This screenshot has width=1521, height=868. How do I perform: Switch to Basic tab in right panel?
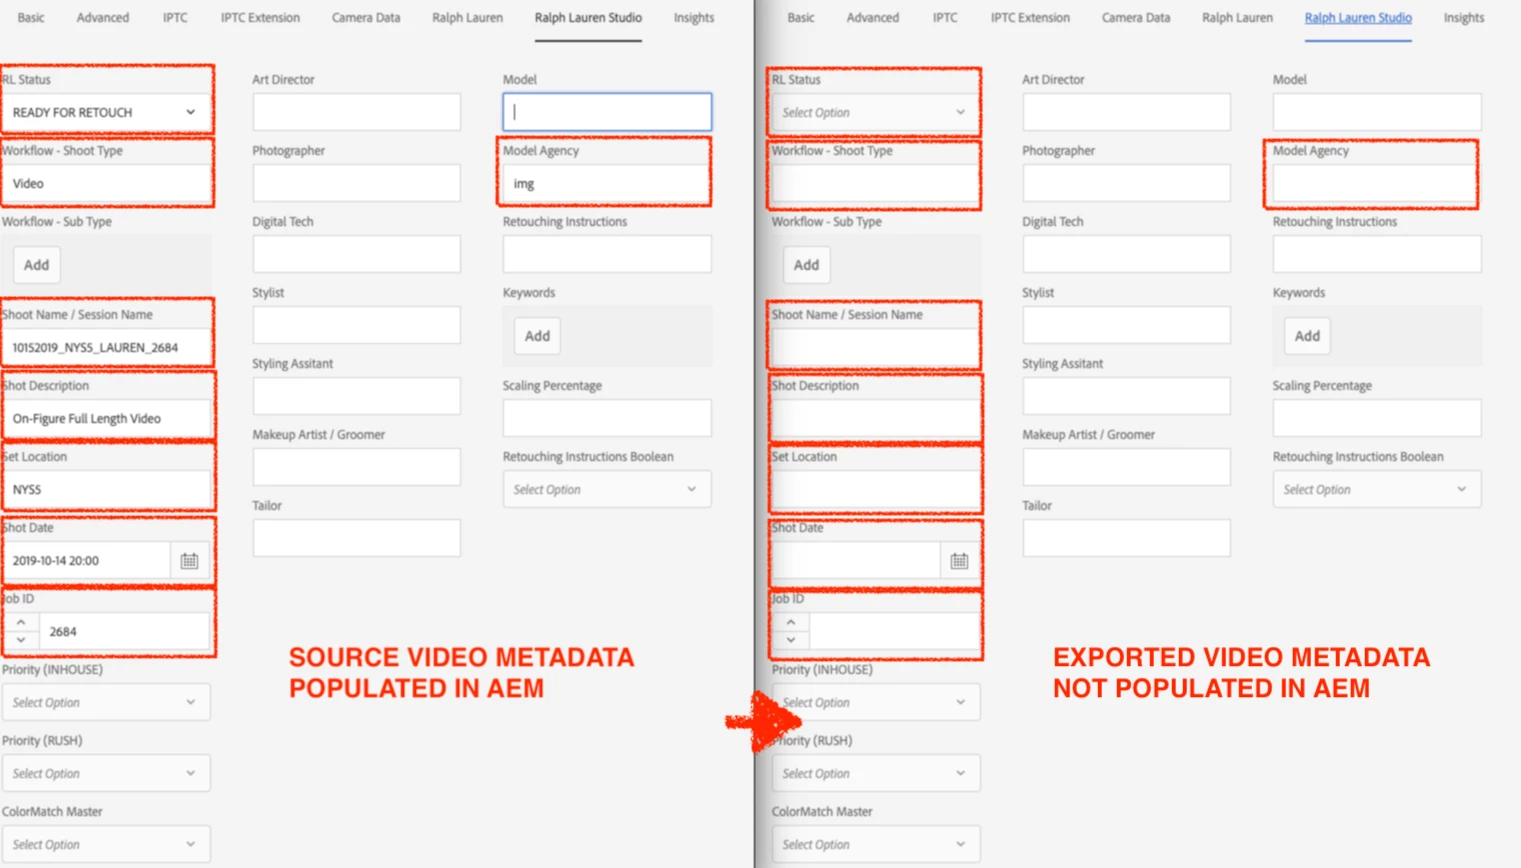(801, 18)
